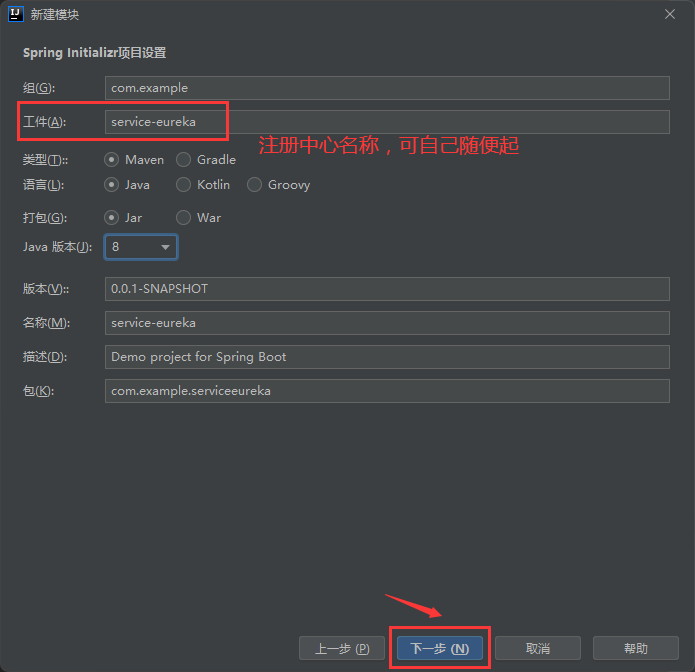Click the Name field with service-eureka

coord(386,323)
